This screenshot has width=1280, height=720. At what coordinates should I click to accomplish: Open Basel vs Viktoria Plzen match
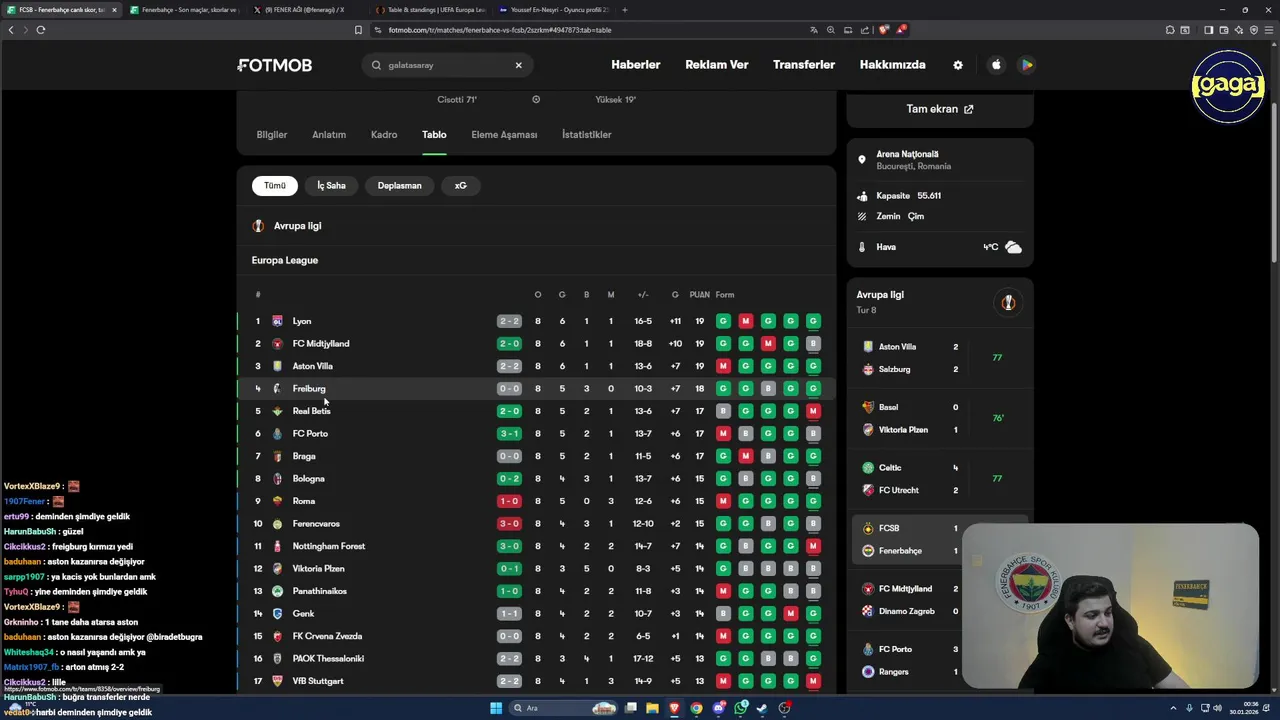[x=939, y=419]
